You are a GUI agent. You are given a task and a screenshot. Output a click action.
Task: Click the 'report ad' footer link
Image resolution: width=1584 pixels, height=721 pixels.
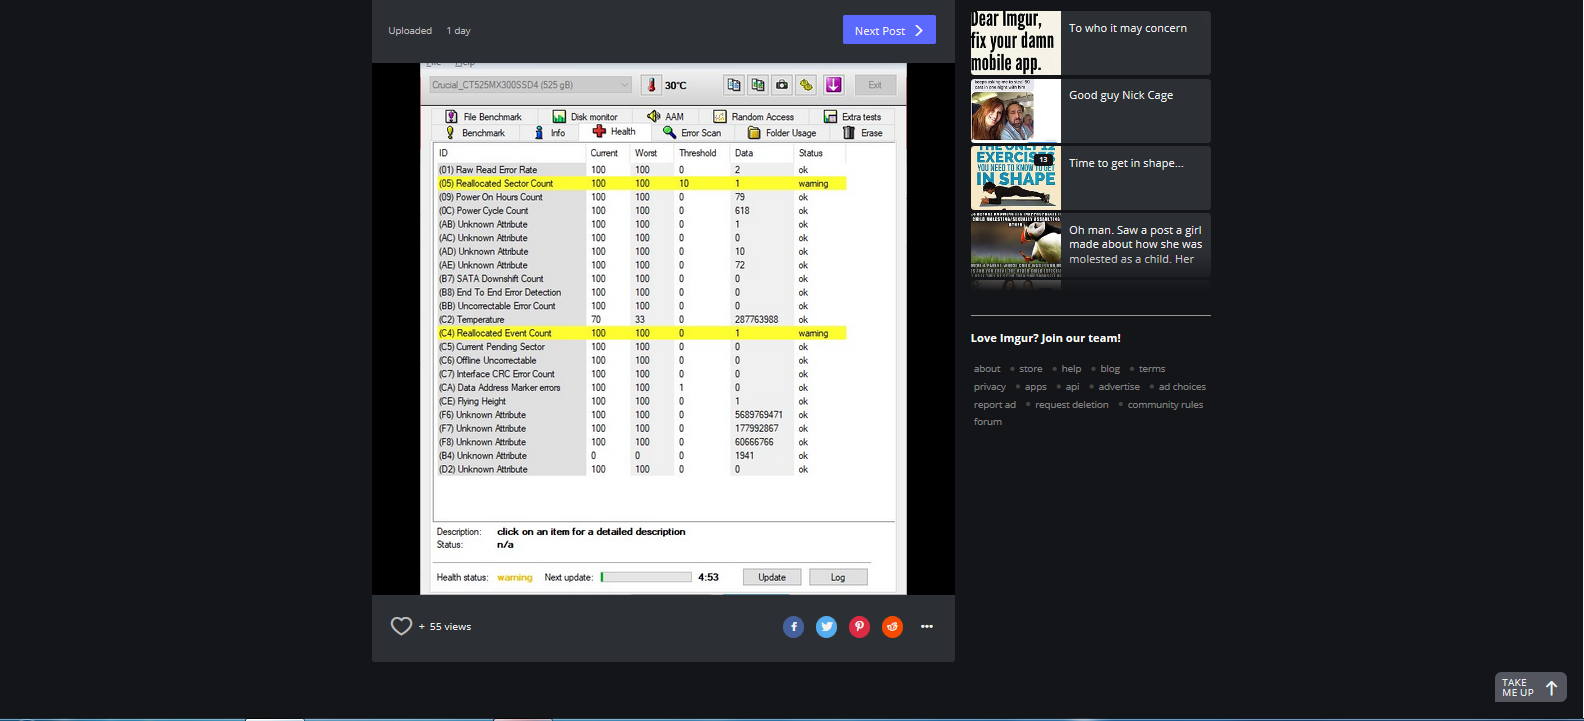(x=995, y=405)
